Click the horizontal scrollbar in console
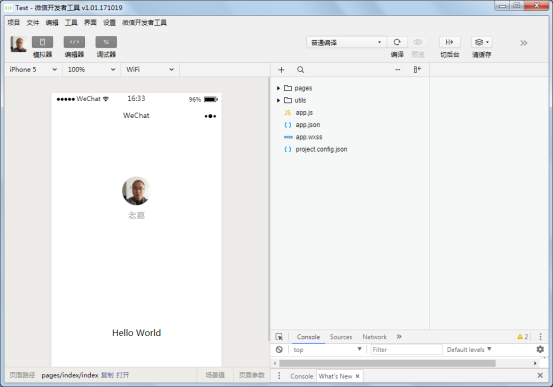The height and width of the screenshot is (387, 553). coord(387,363)
